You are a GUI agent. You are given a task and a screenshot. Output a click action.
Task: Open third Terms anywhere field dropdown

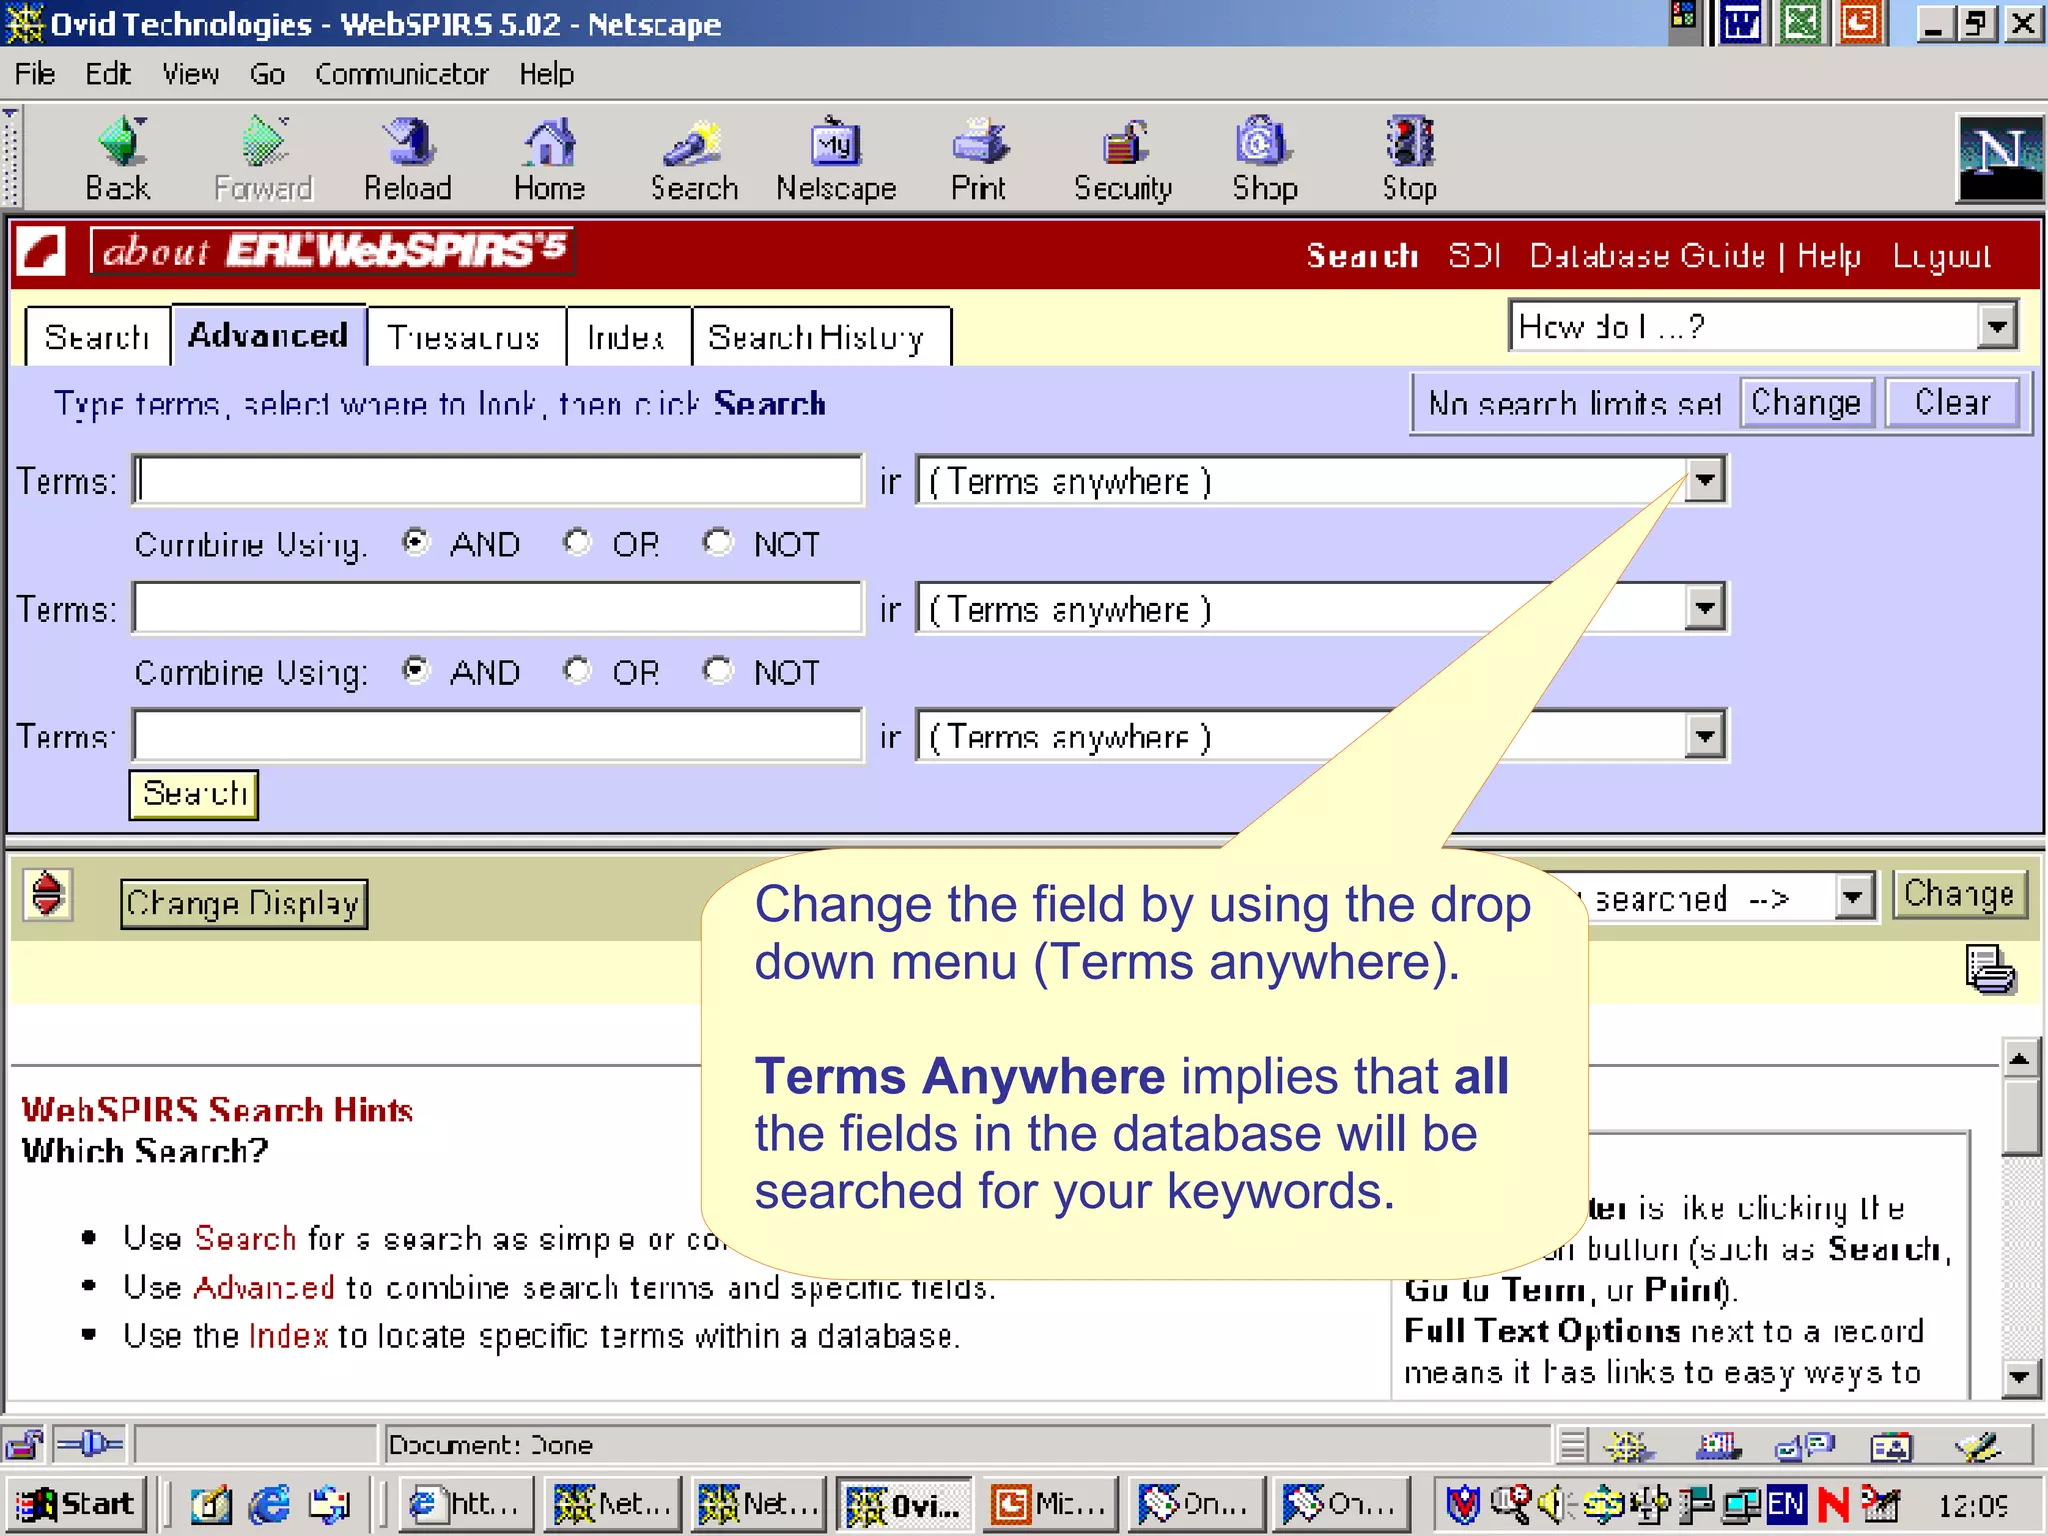pos(1705,736)
